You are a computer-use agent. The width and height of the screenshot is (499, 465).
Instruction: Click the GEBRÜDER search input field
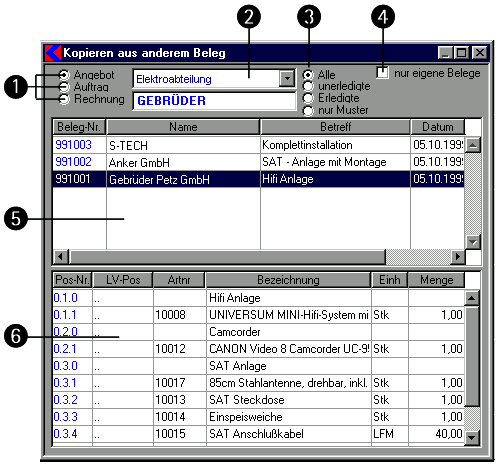[x=214, y=101]
